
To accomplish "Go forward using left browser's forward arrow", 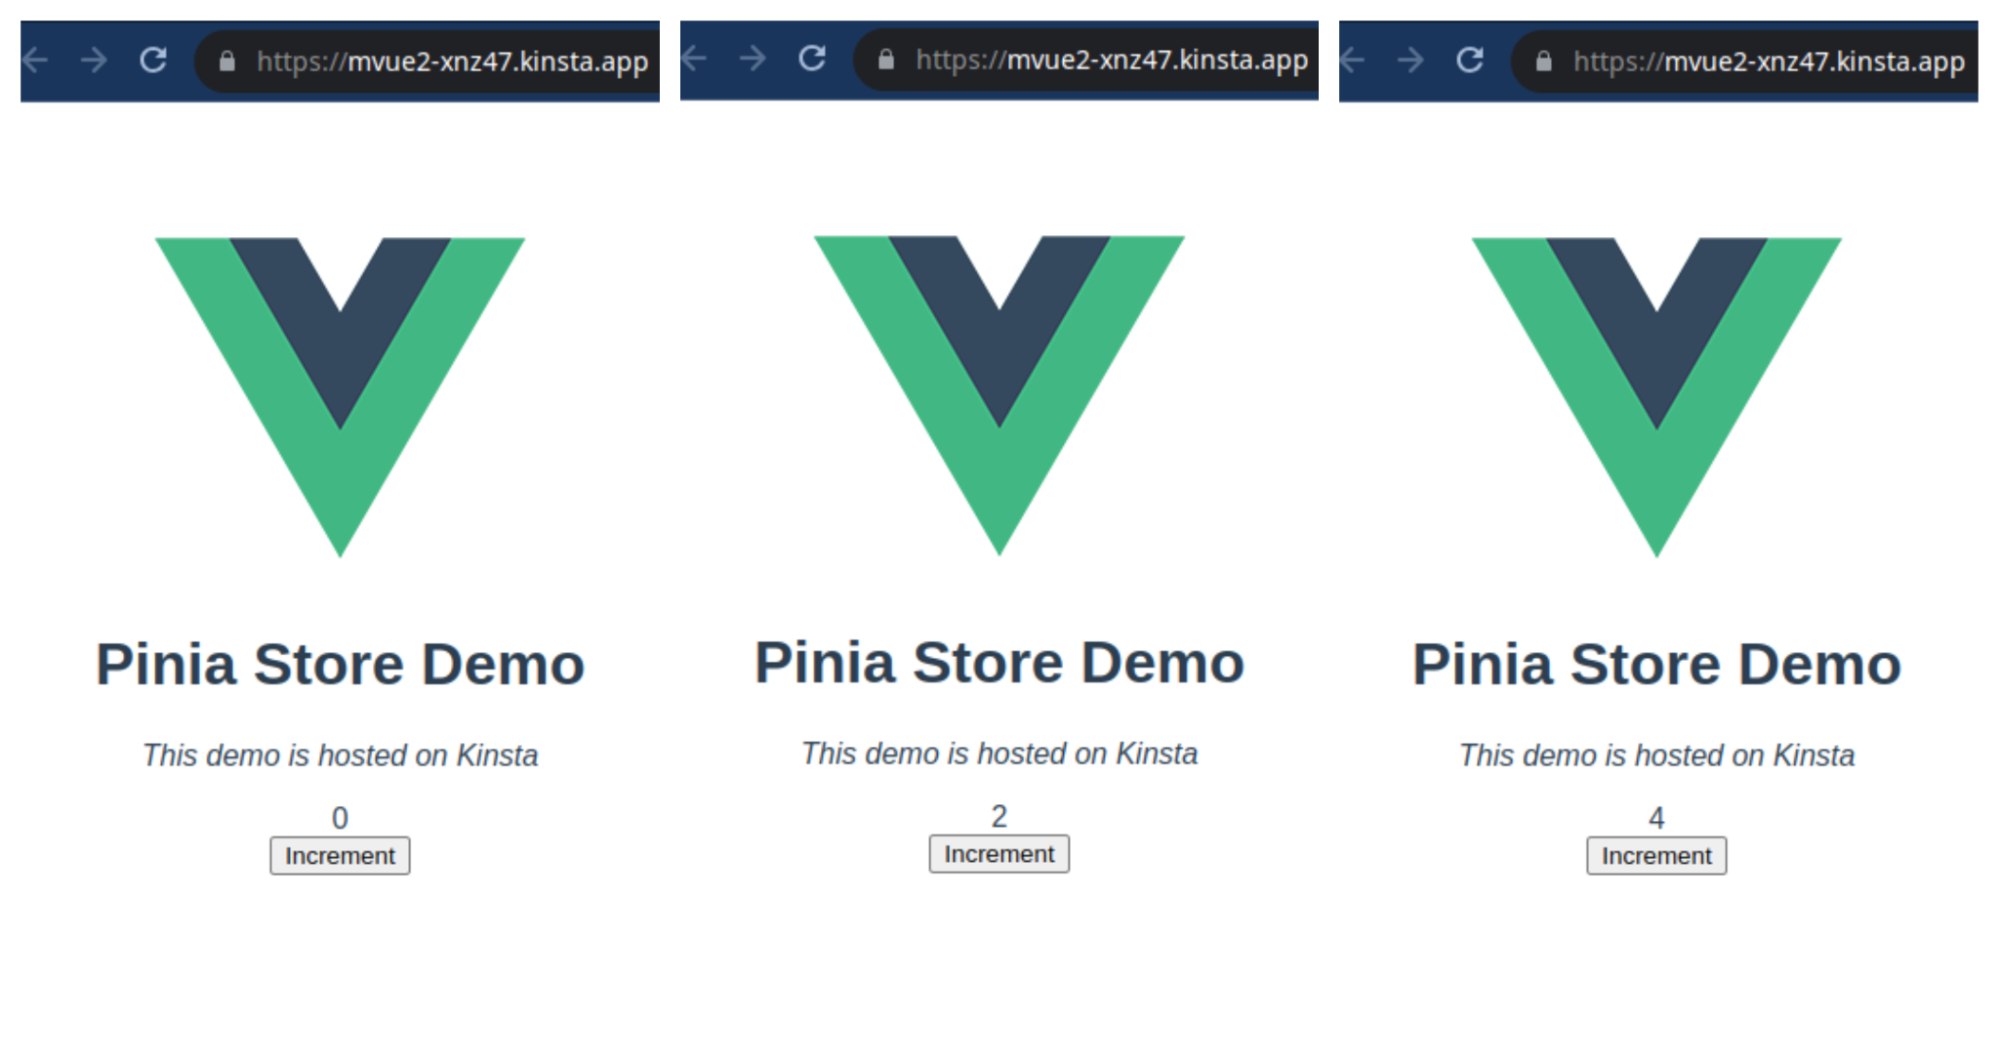I will [x=94, y=60].
